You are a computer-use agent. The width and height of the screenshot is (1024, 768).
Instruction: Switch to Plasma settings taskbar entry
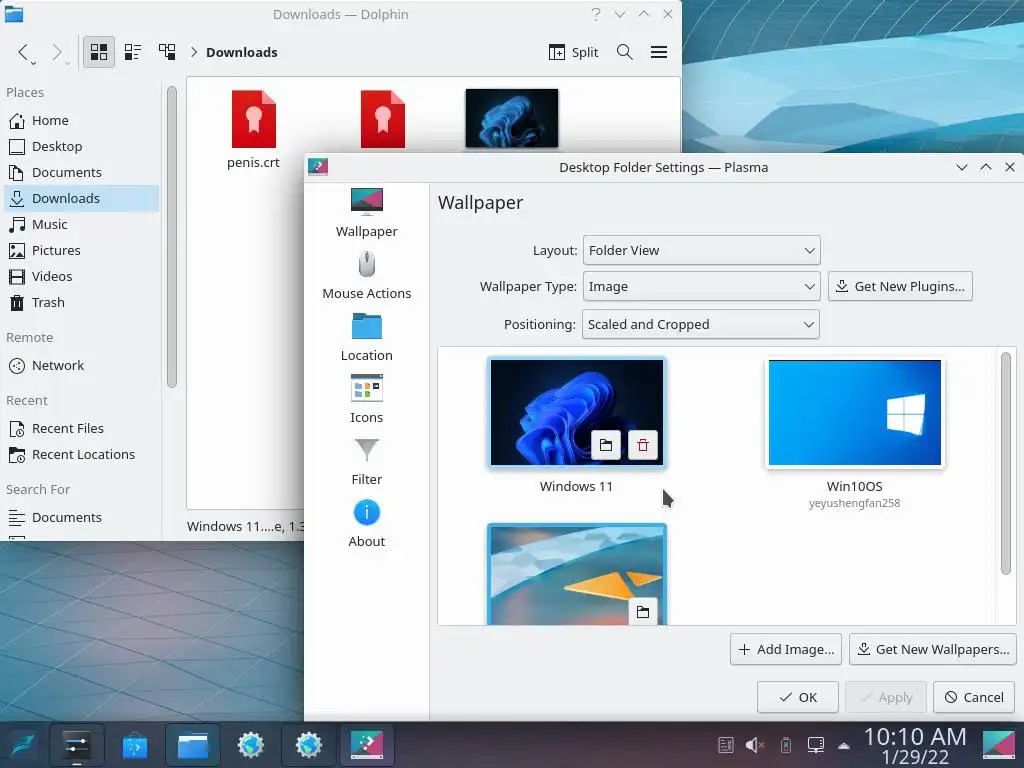367,745
